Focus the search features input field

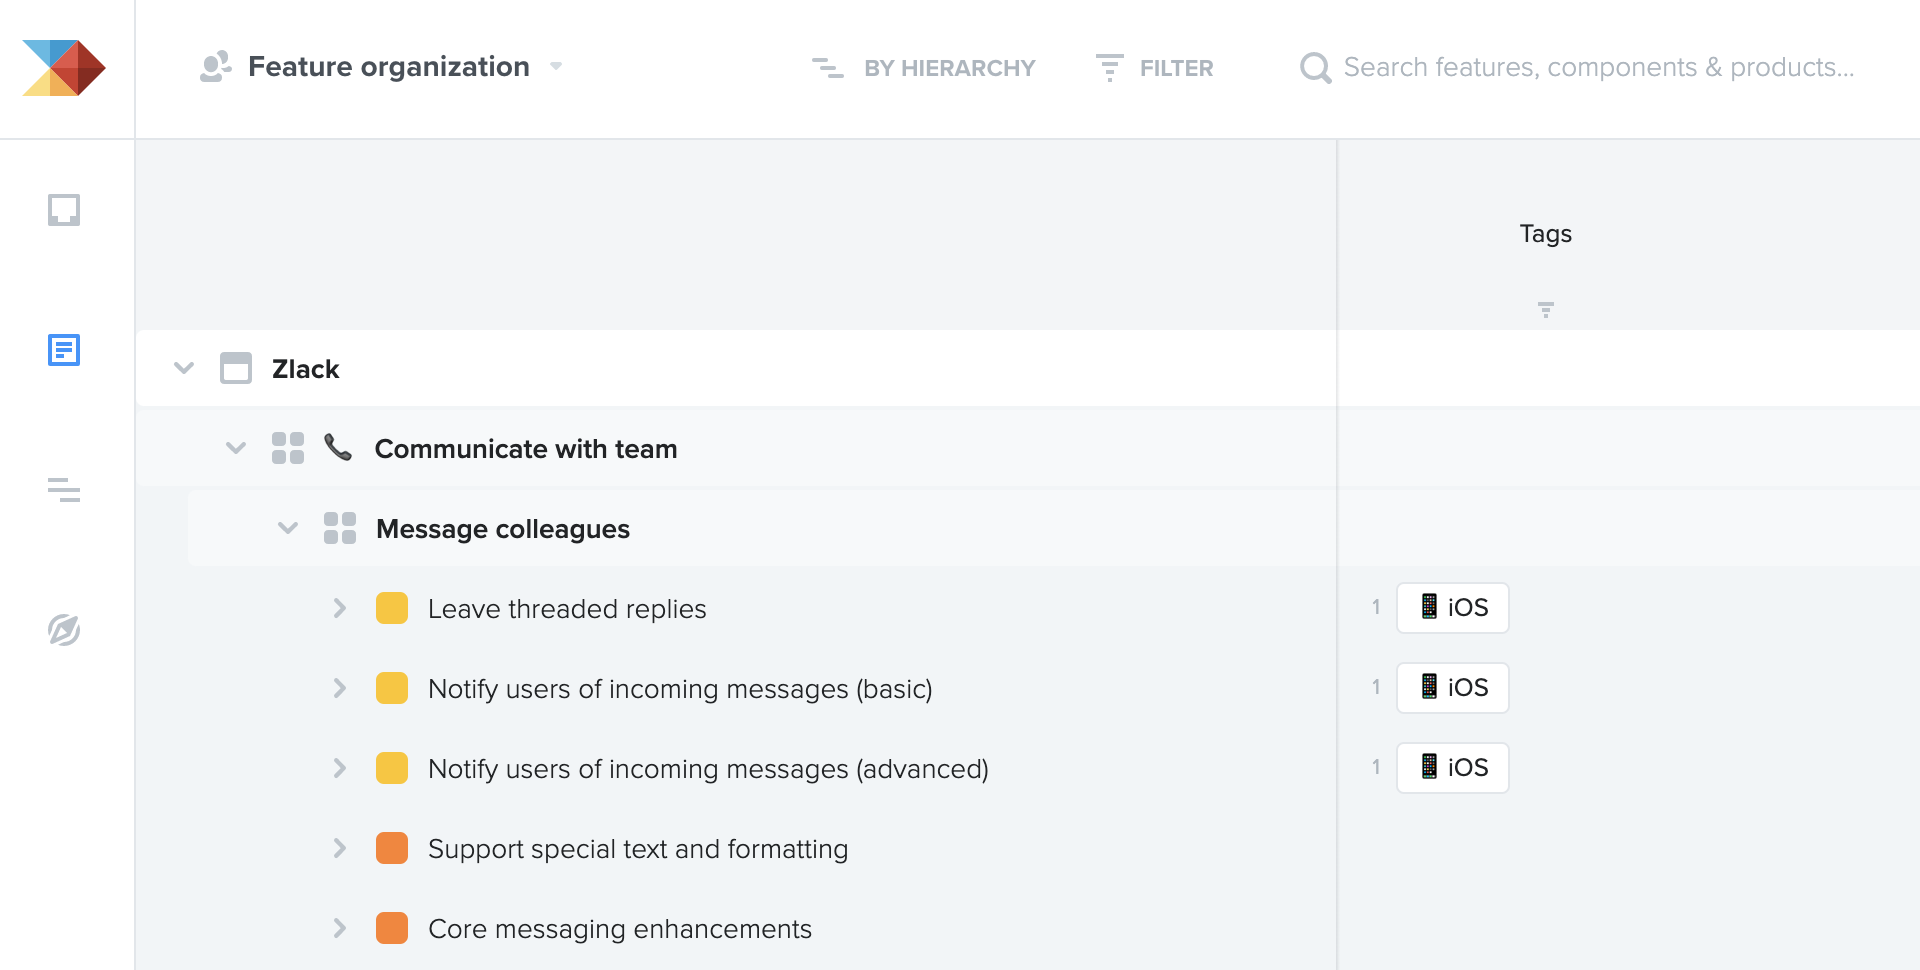coord(1599,68)
